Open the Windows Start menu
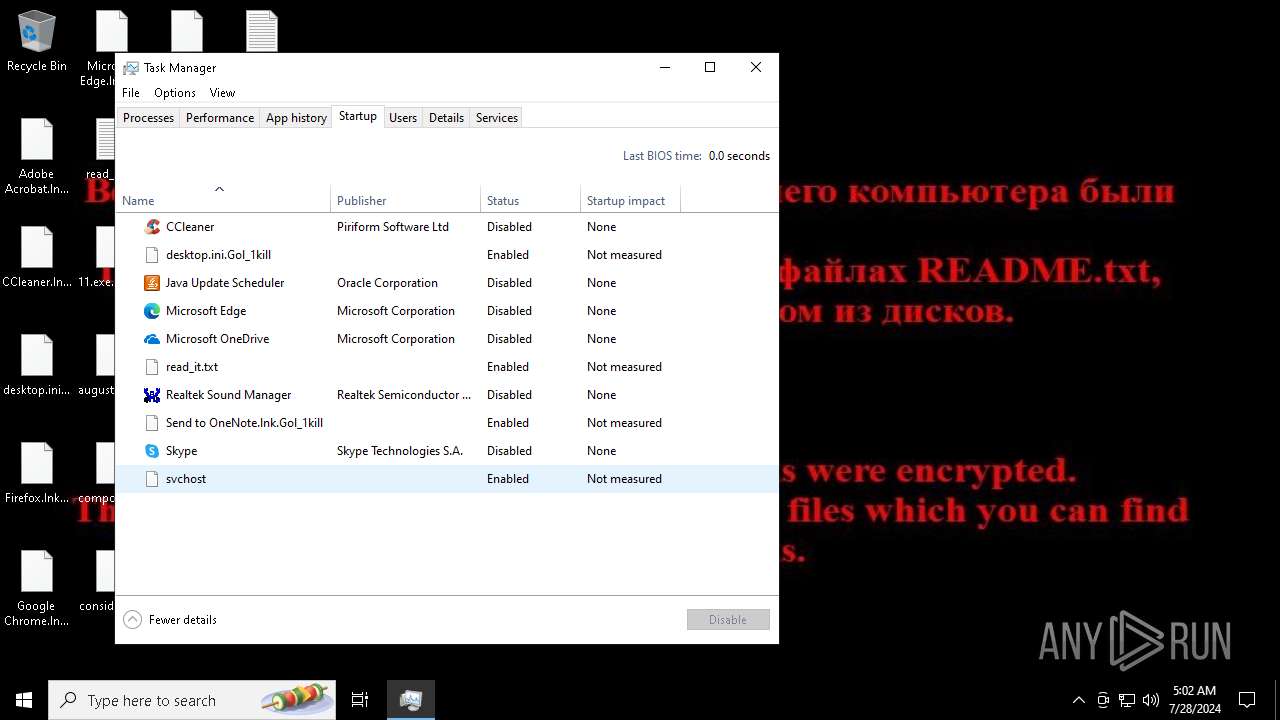 click(x=24, y=700)
